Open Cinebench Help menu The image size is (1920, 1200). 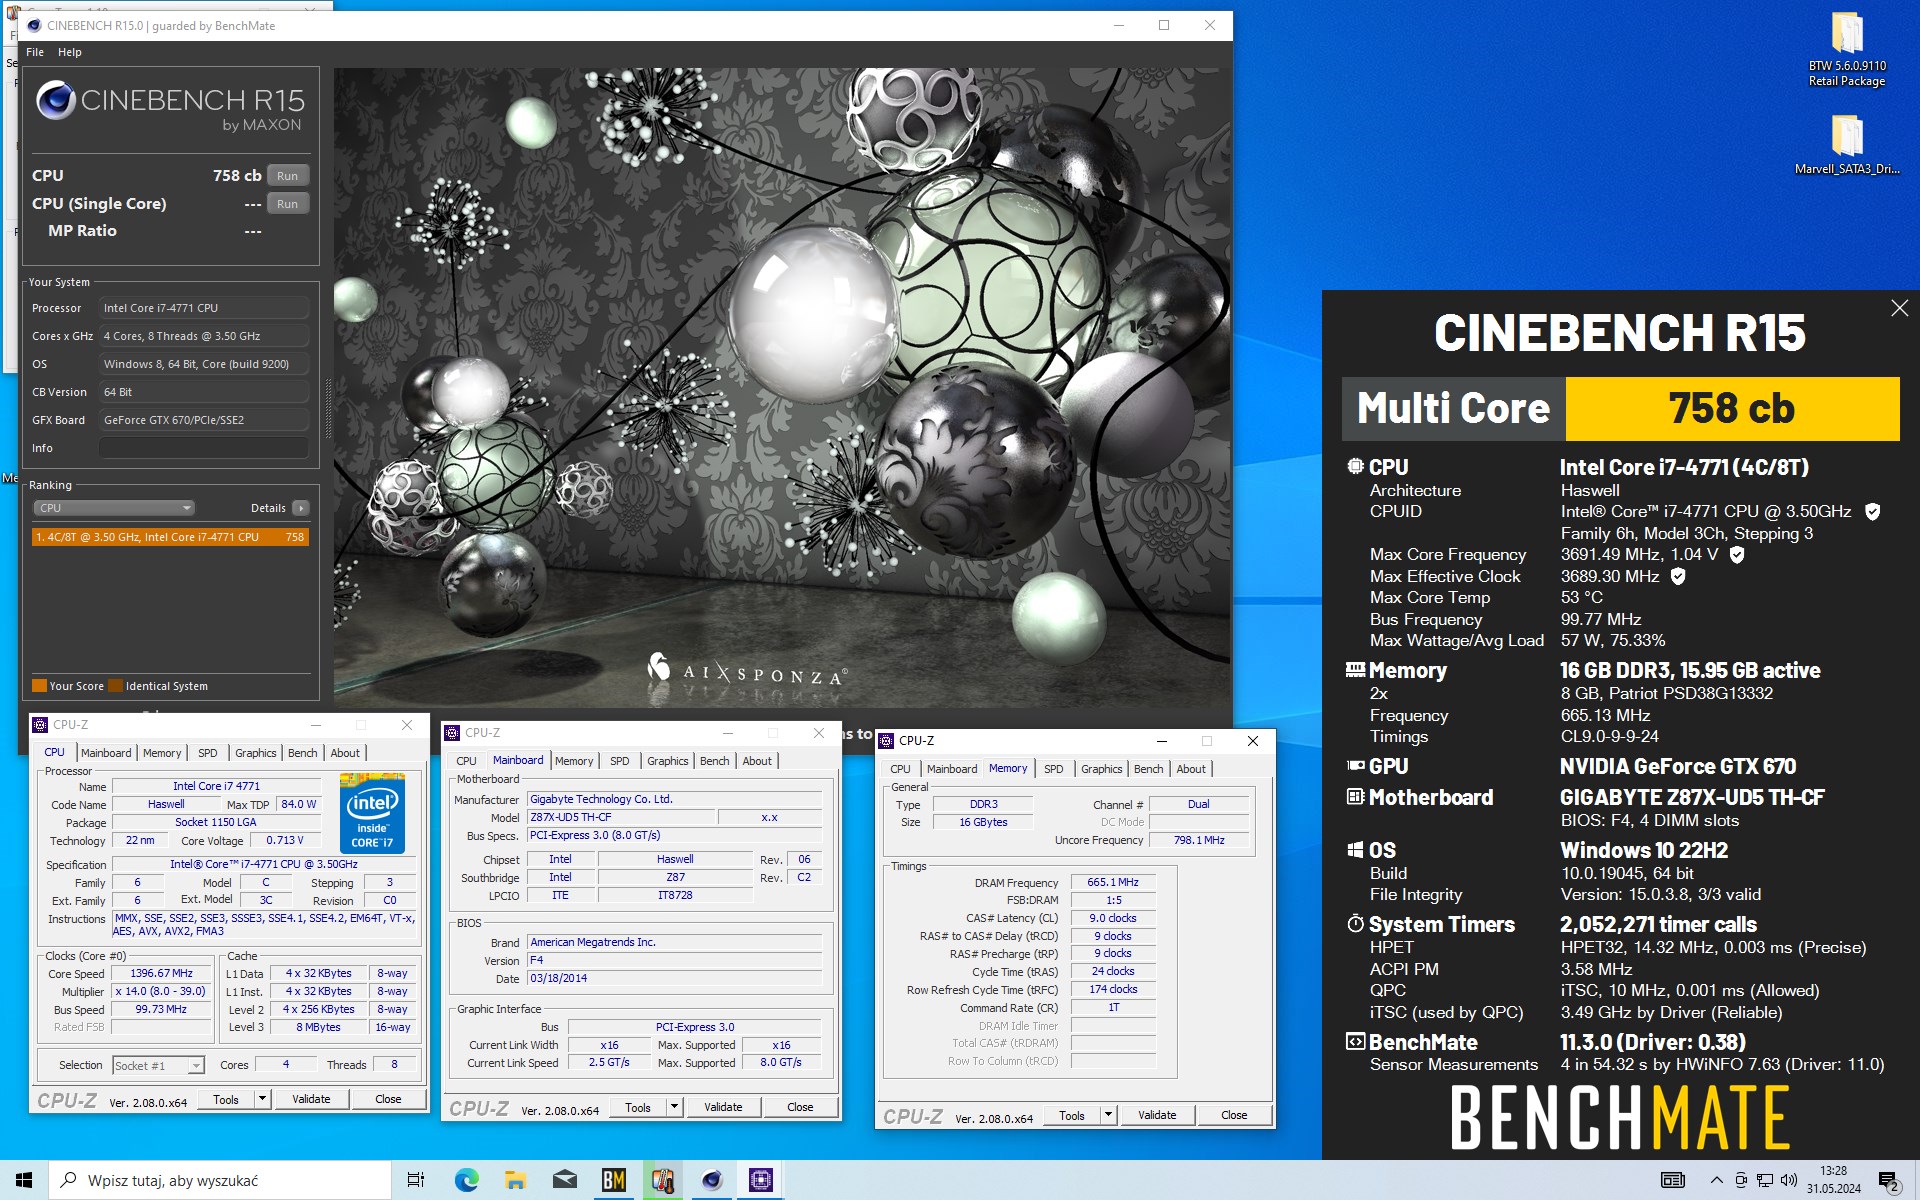[x=70, y=52]
